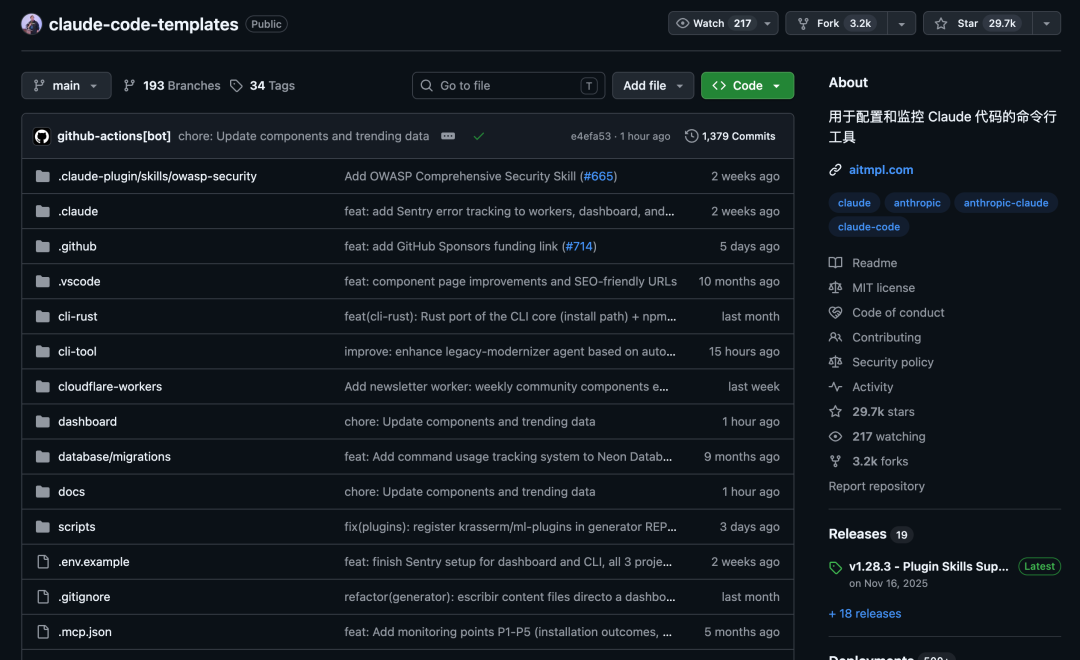Click the repository owner avatar

pyautogui.click(x=31, y=24)
